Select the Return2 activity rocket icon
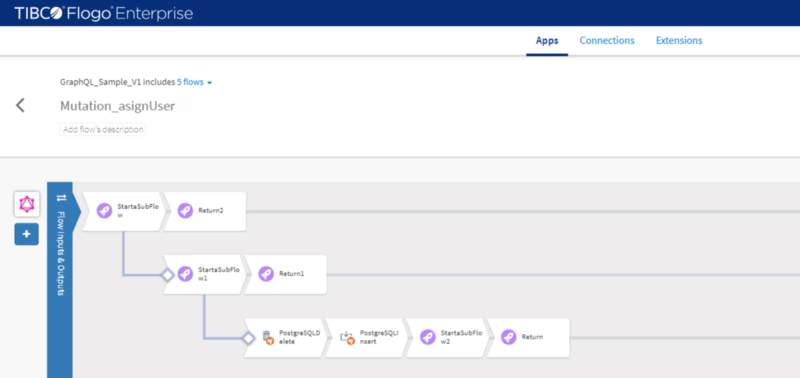Screen dimensions: 800x378 click(x=185, y=211)
